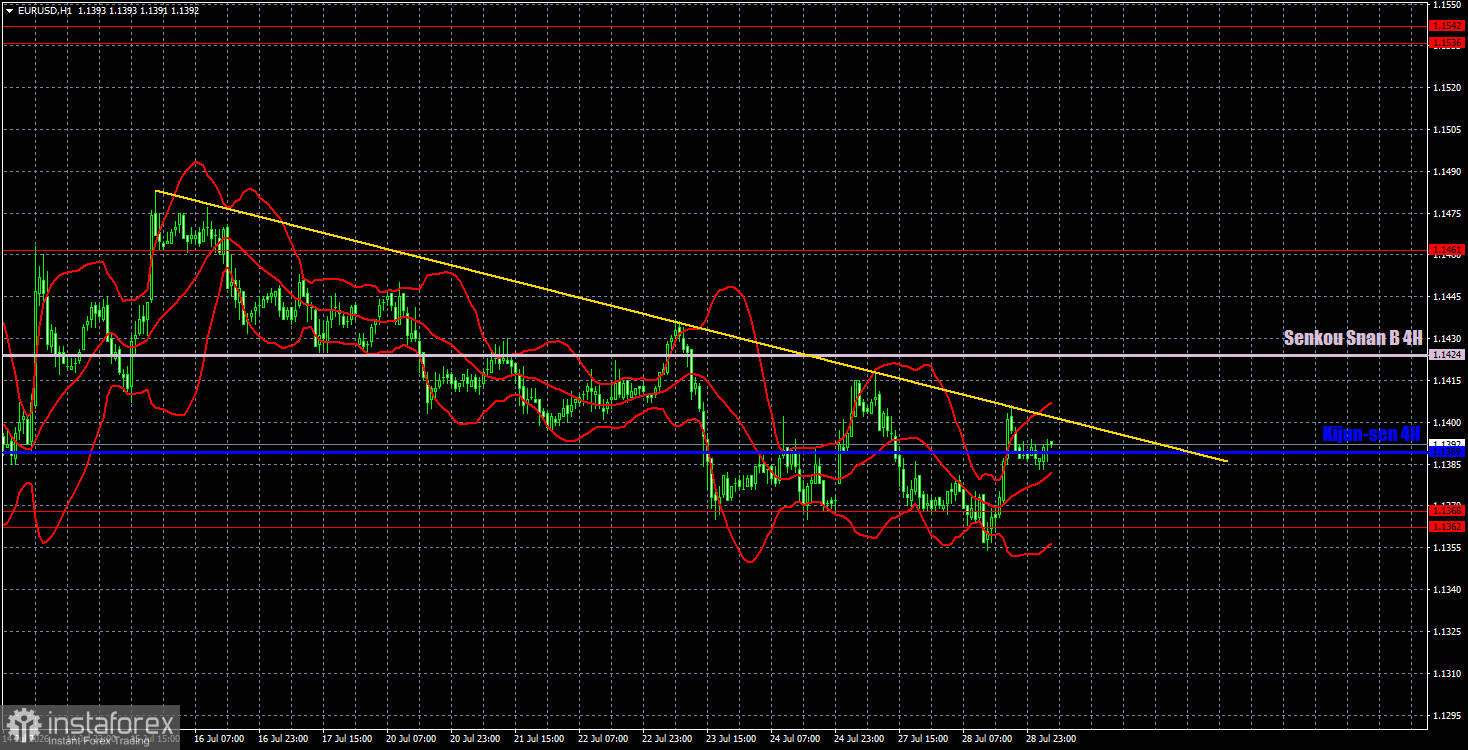Click the 1.1445 value on price axis

click(x=1446, y=297)
